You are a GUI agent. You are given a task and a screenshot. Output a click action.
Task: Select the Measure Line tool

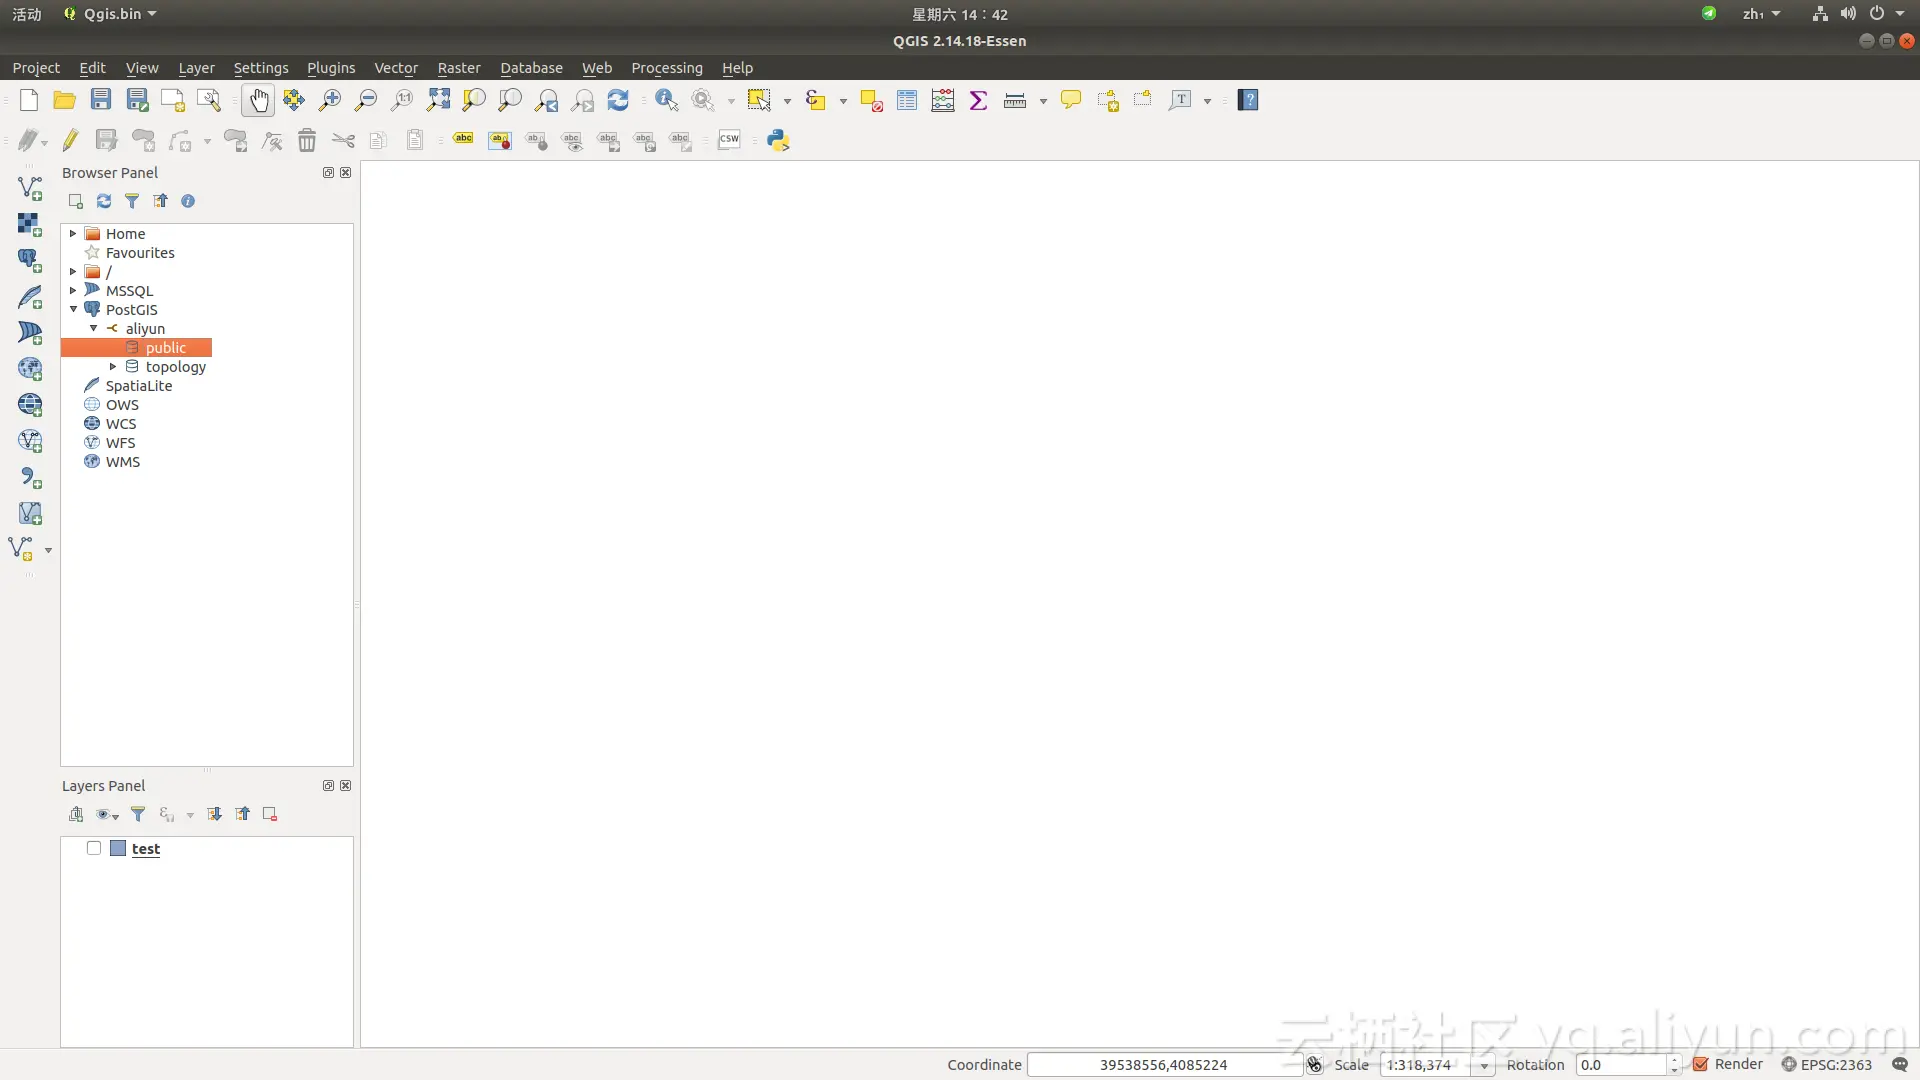(1016, 100)
